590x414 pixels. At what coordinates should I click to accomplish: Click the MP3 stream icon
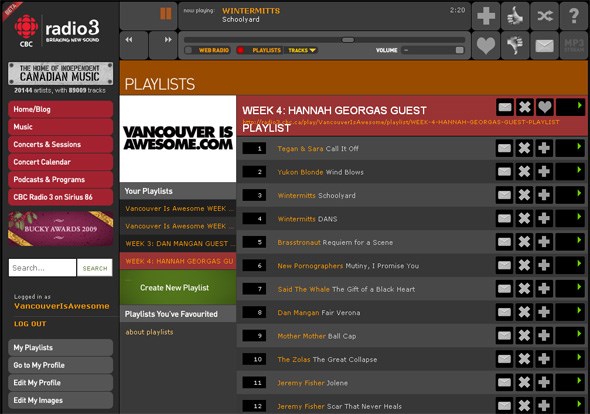point(574,45)
